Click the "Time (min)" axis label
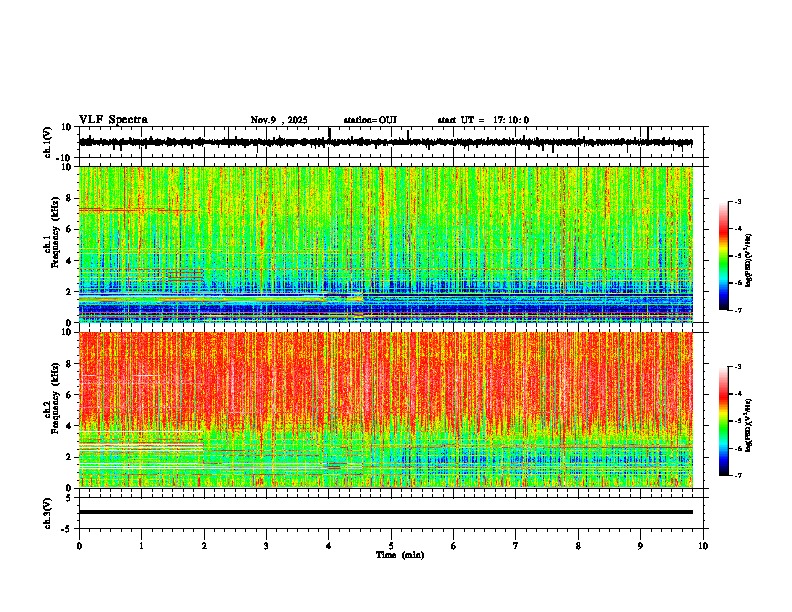This screenshot has height=612, width=792. coord(400,555)
